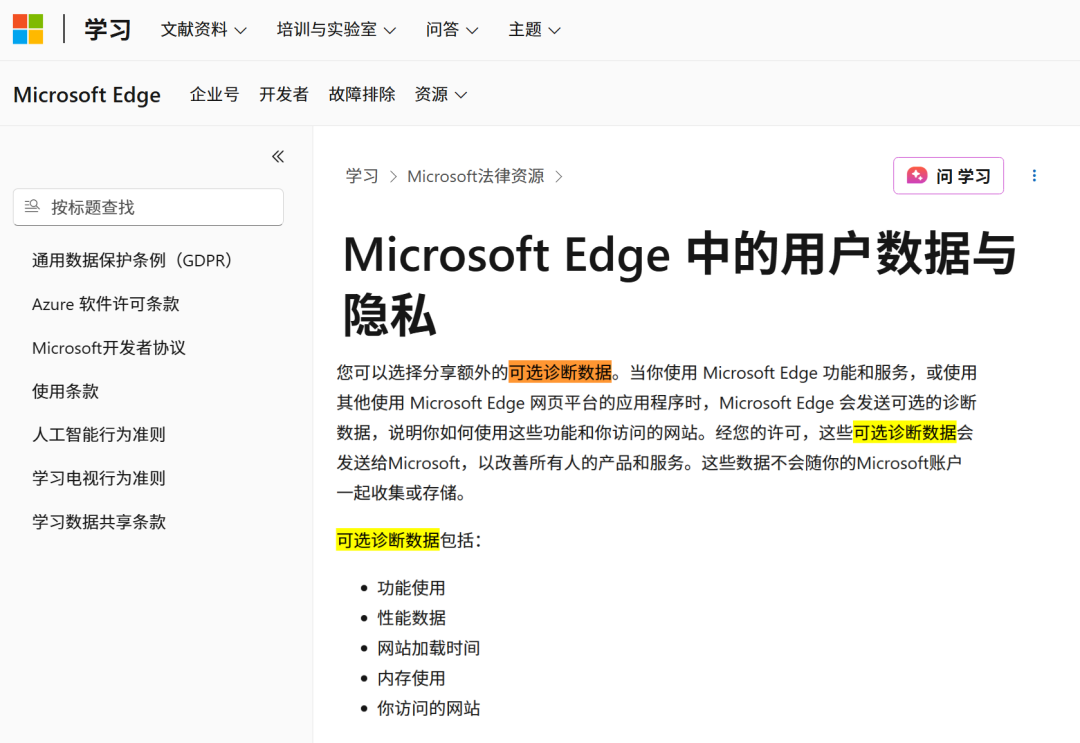
Task: Click the orange highlighted 可选诊断数据 text
Action: point(560,373)
